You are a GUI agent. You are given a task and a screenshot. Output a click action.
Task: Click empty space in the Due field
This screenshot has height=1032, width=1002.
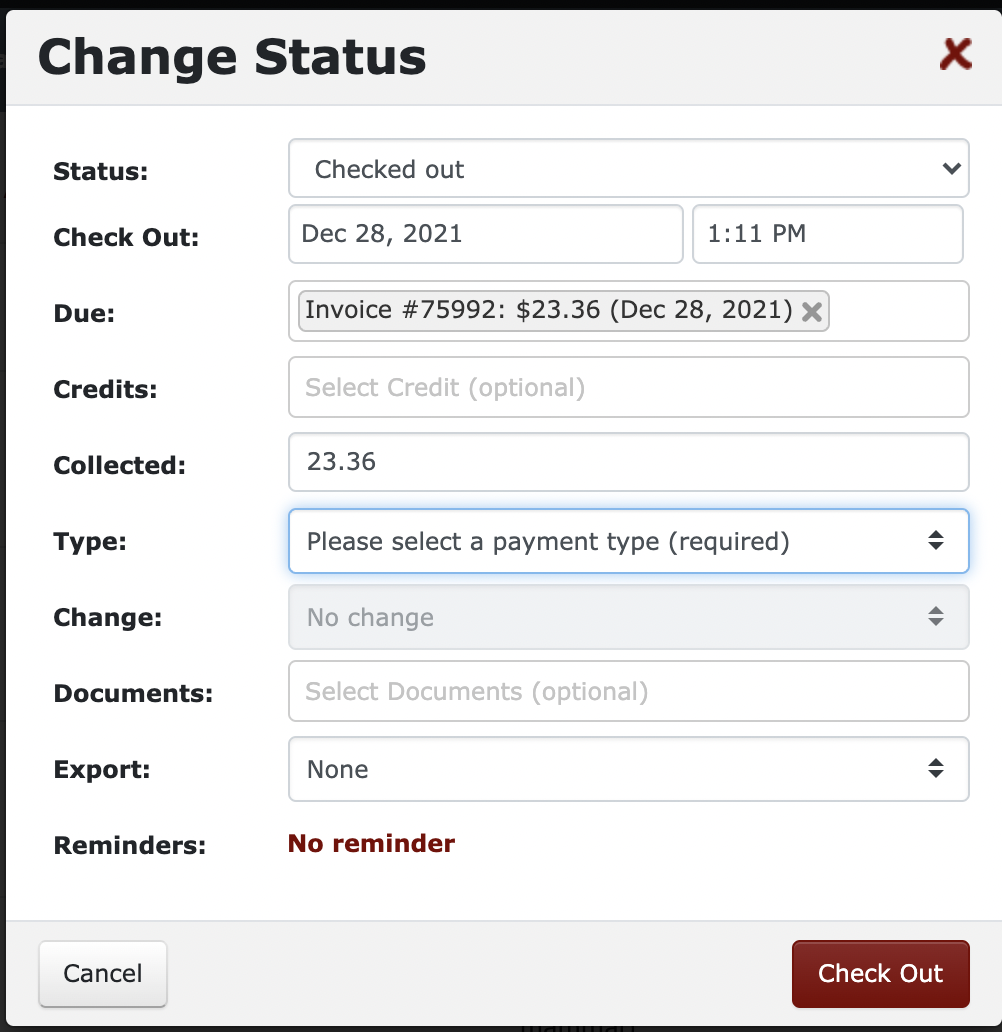click(899, 311)
